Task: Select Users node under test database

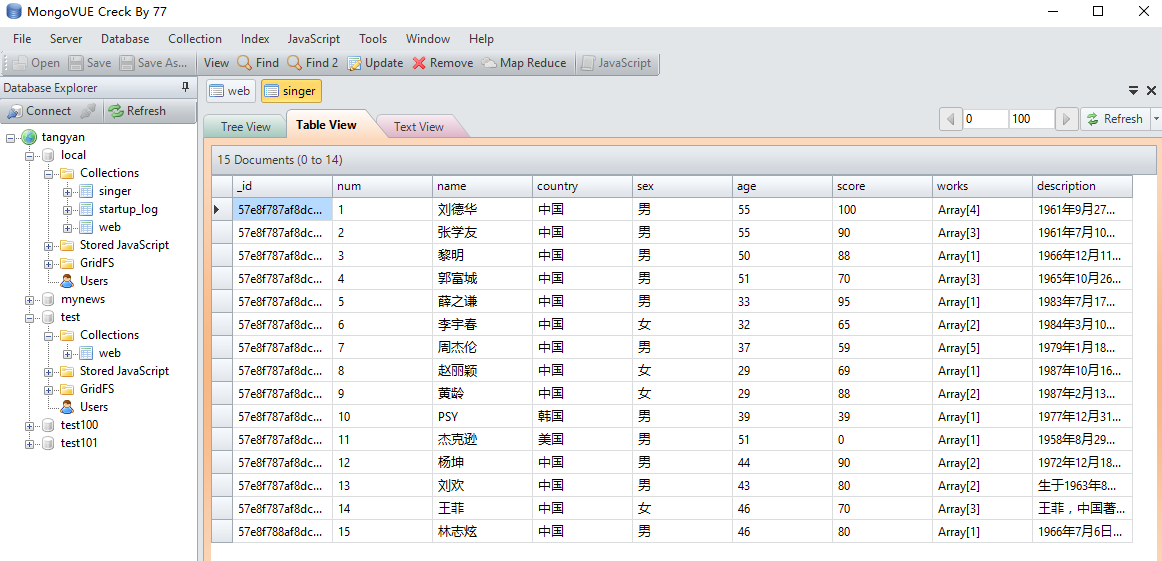Action: 93,407
